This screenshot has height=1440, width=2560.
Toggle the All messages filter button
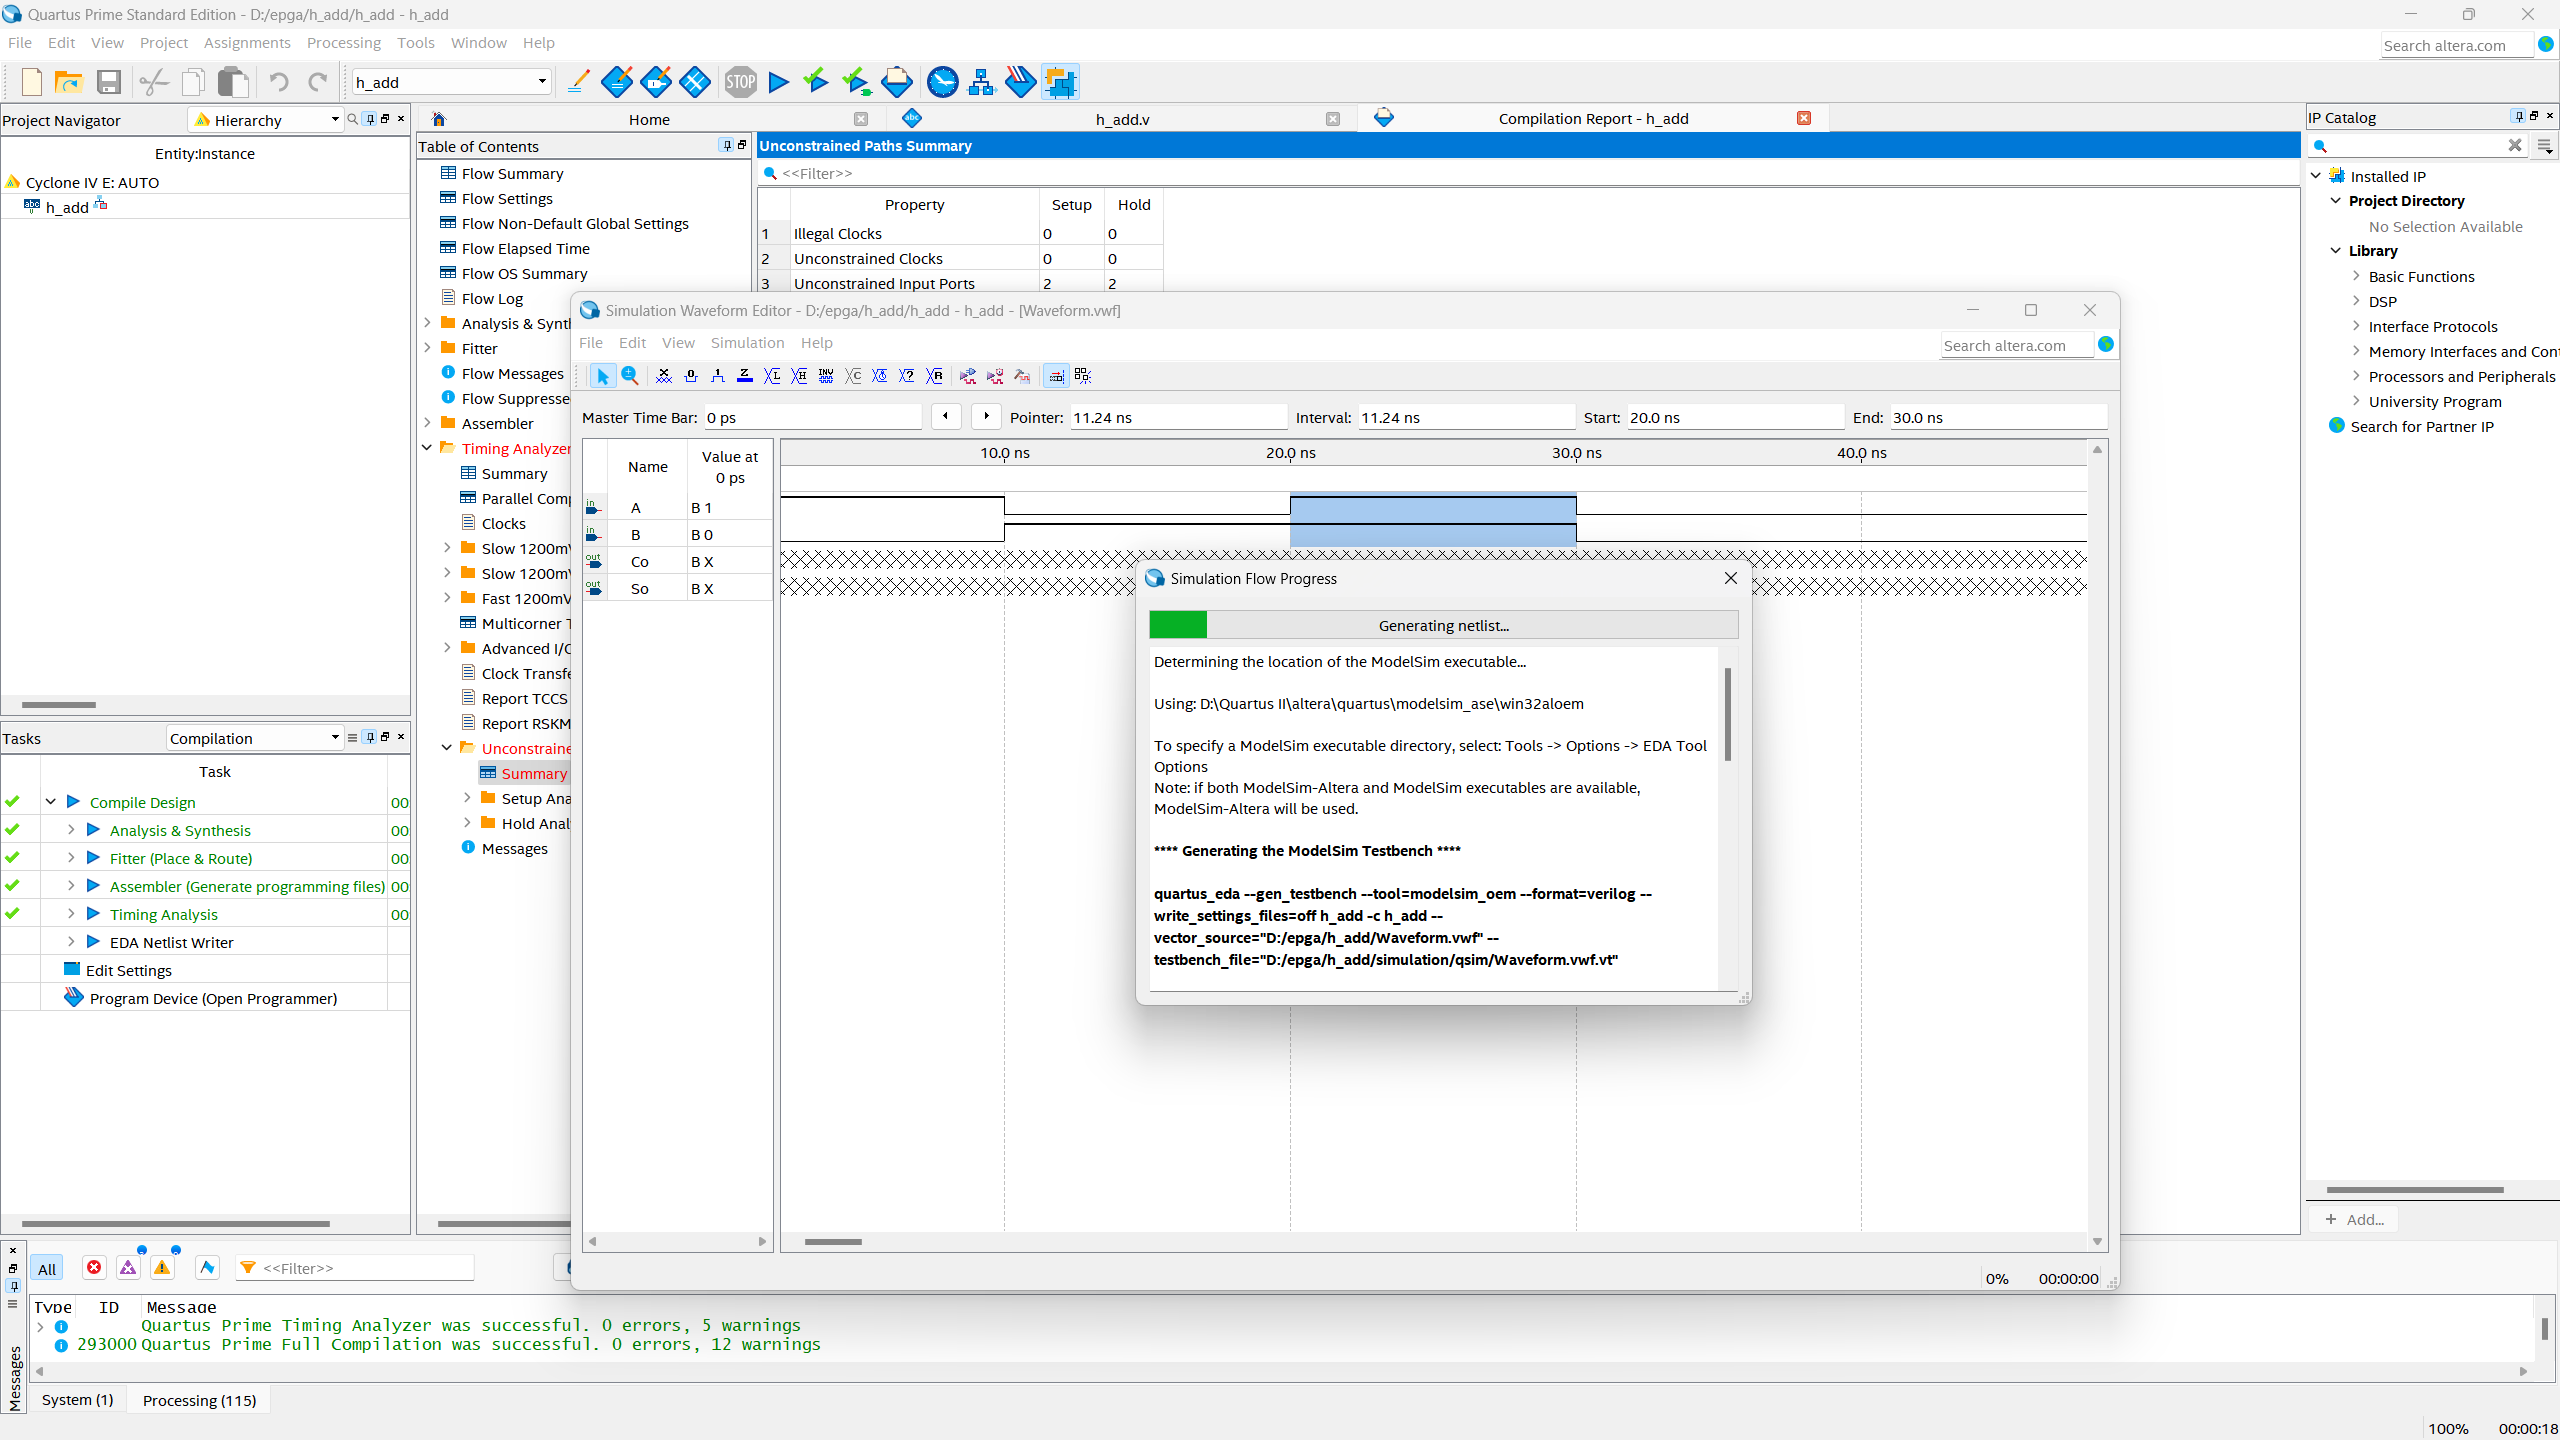[x=47, y=1269]
